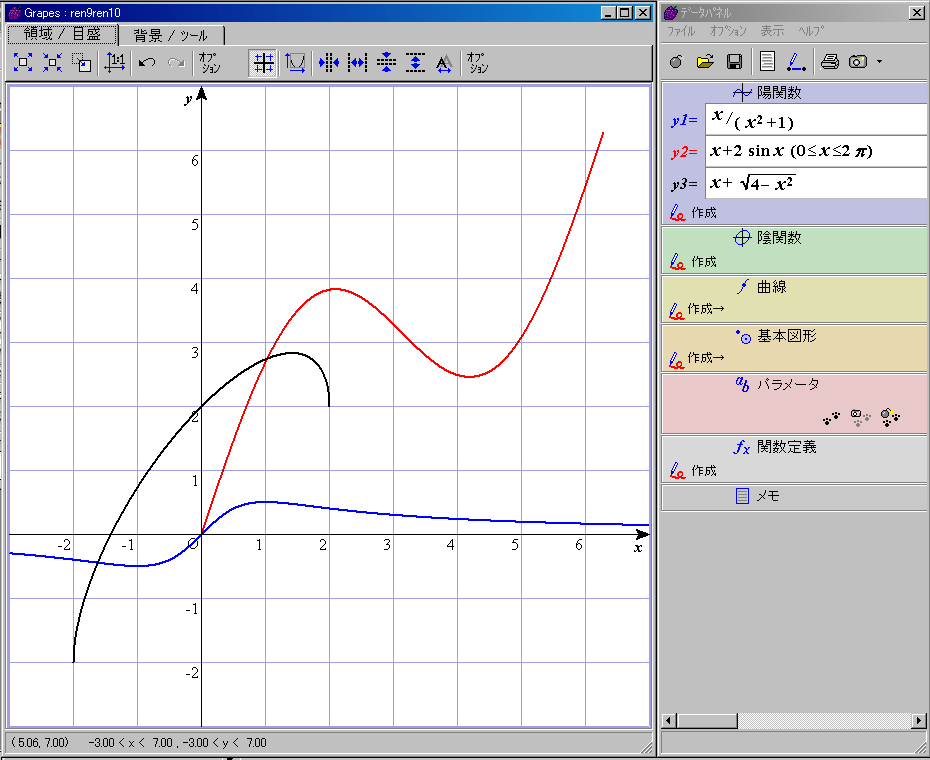The height and width of the screenshot is (760, 930).
Task: Click the text size 'A' icon
Action: (x=444, y=63)
